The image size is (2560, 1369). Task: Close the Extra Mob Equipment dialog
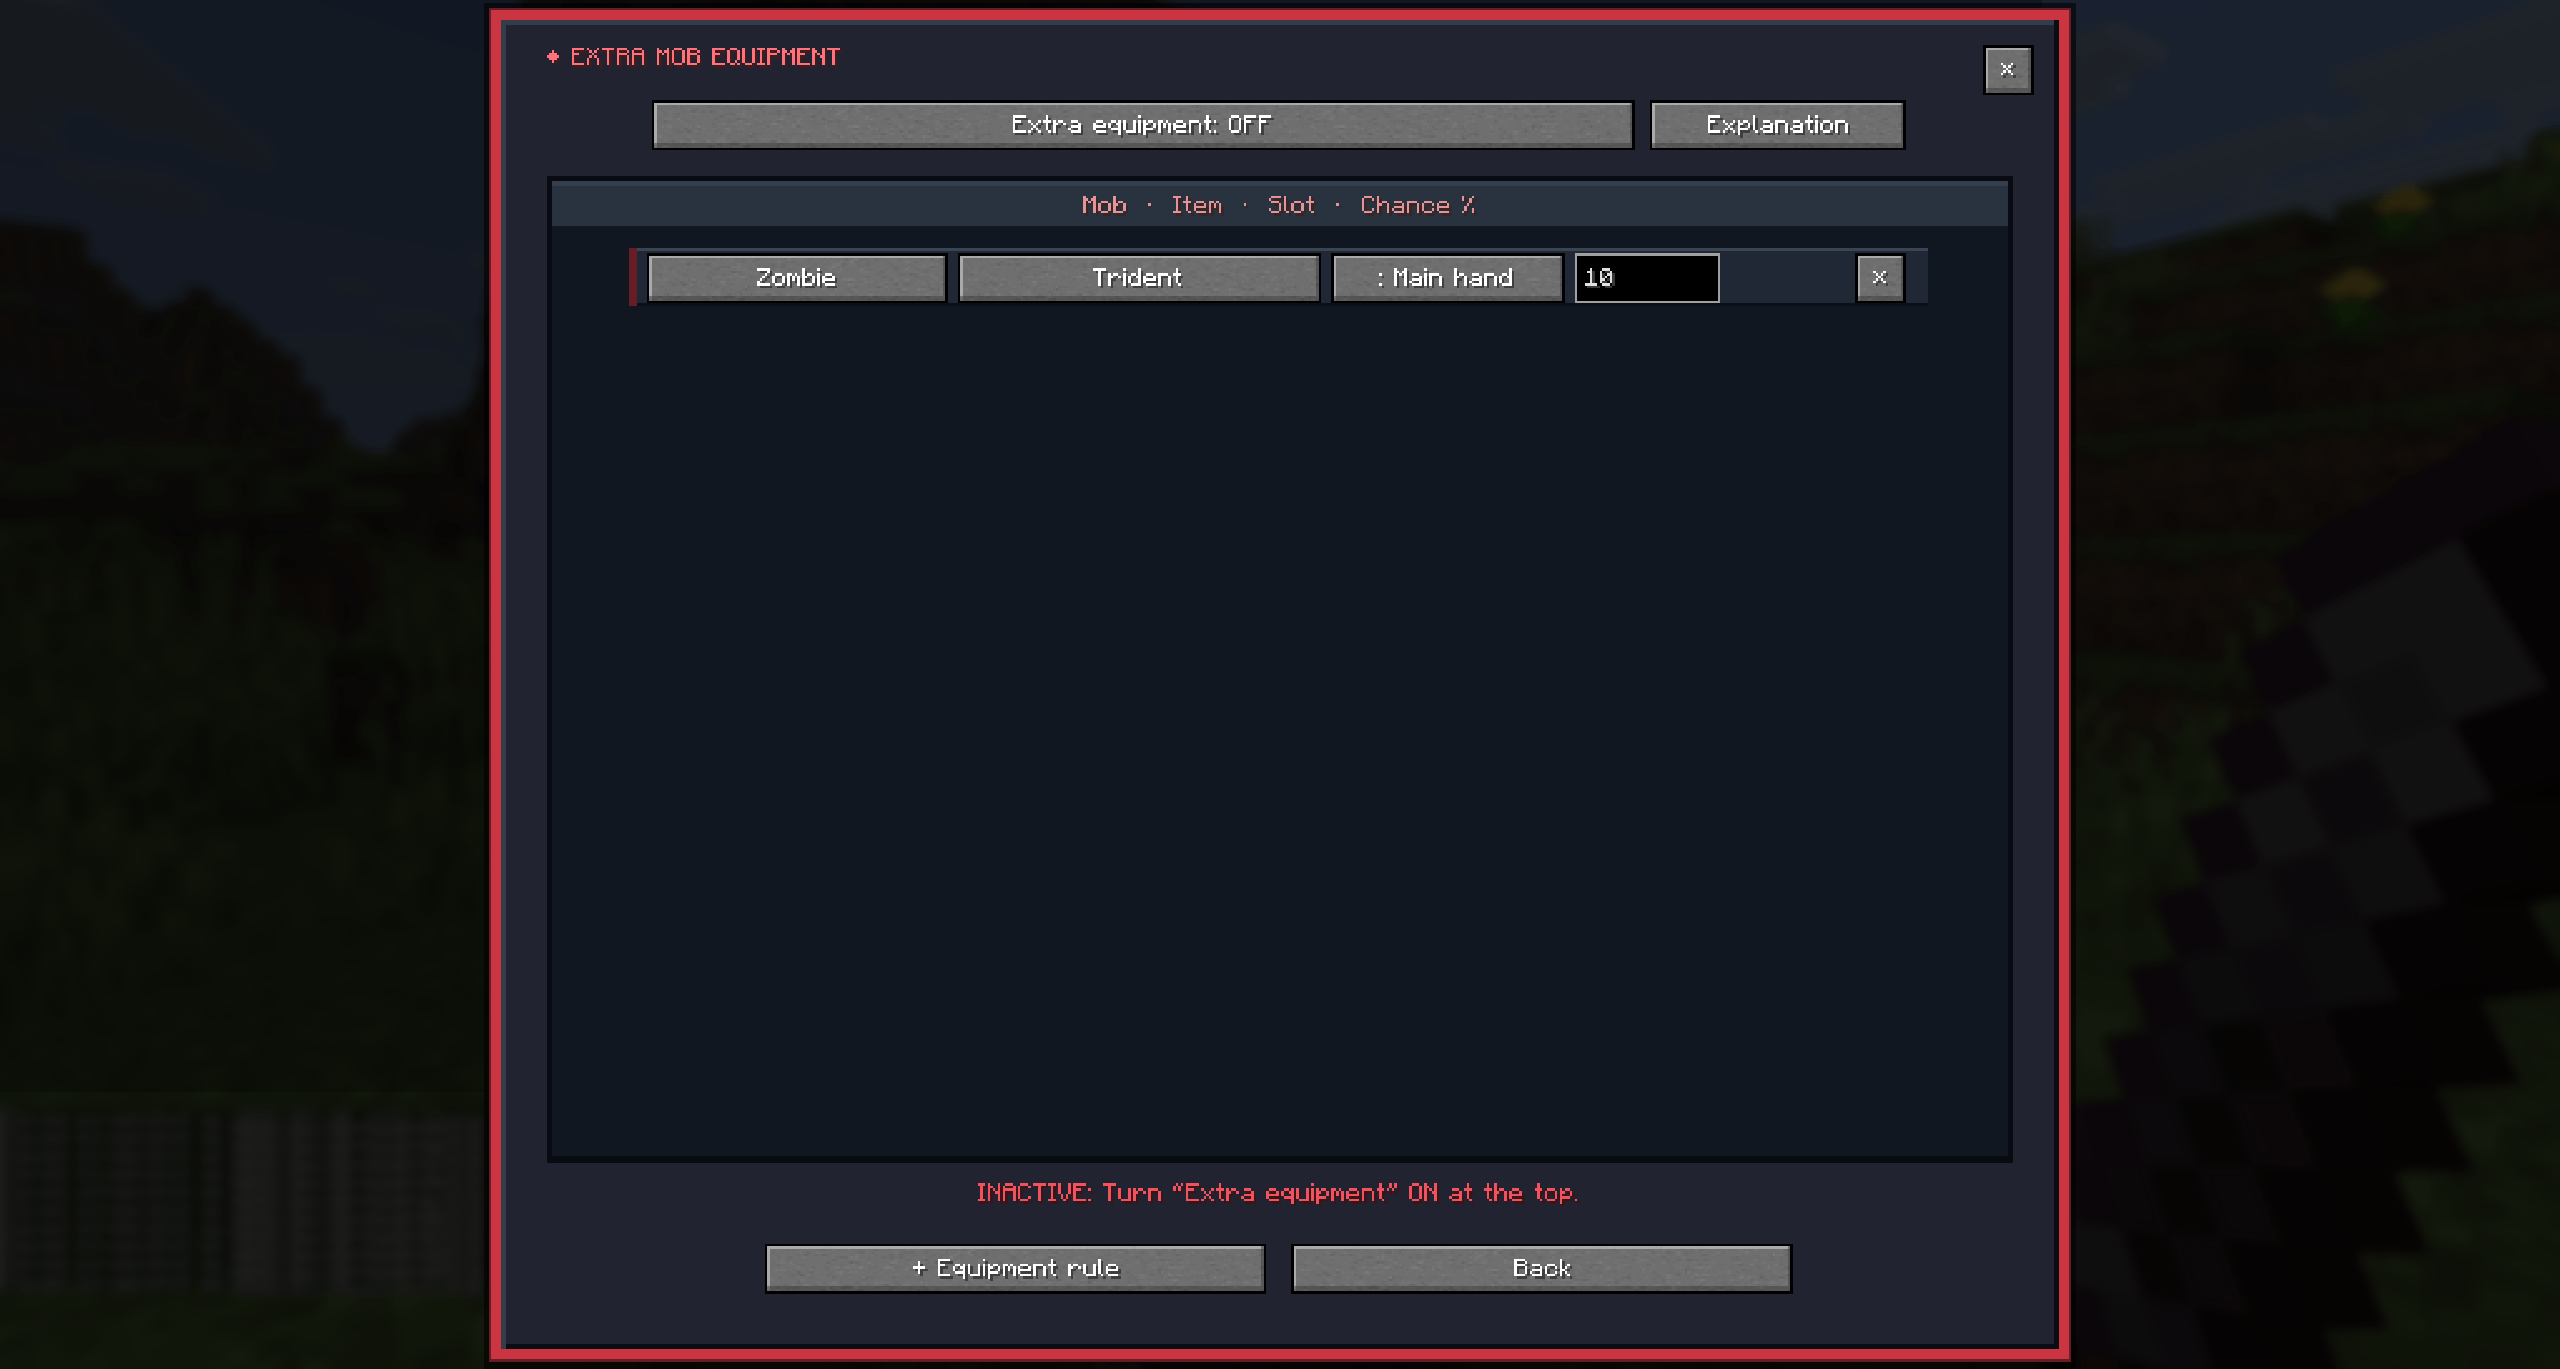click(2007, 70)
